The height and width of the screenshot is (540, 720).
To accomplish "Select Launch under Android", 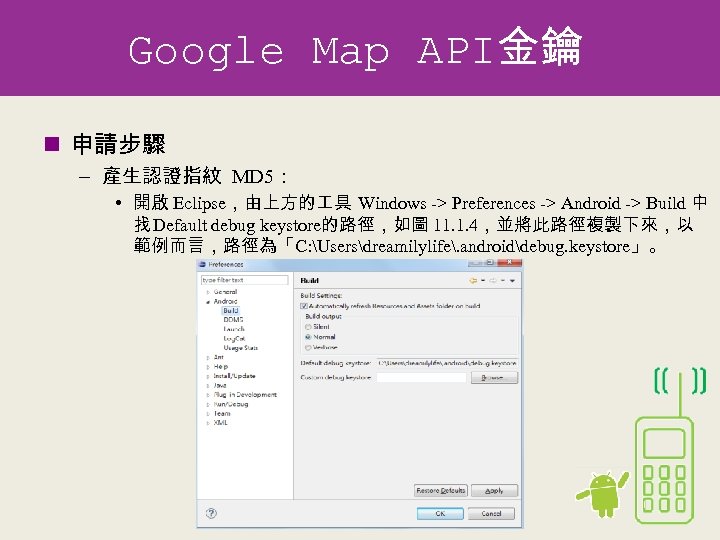I will (x=234, y=329).
